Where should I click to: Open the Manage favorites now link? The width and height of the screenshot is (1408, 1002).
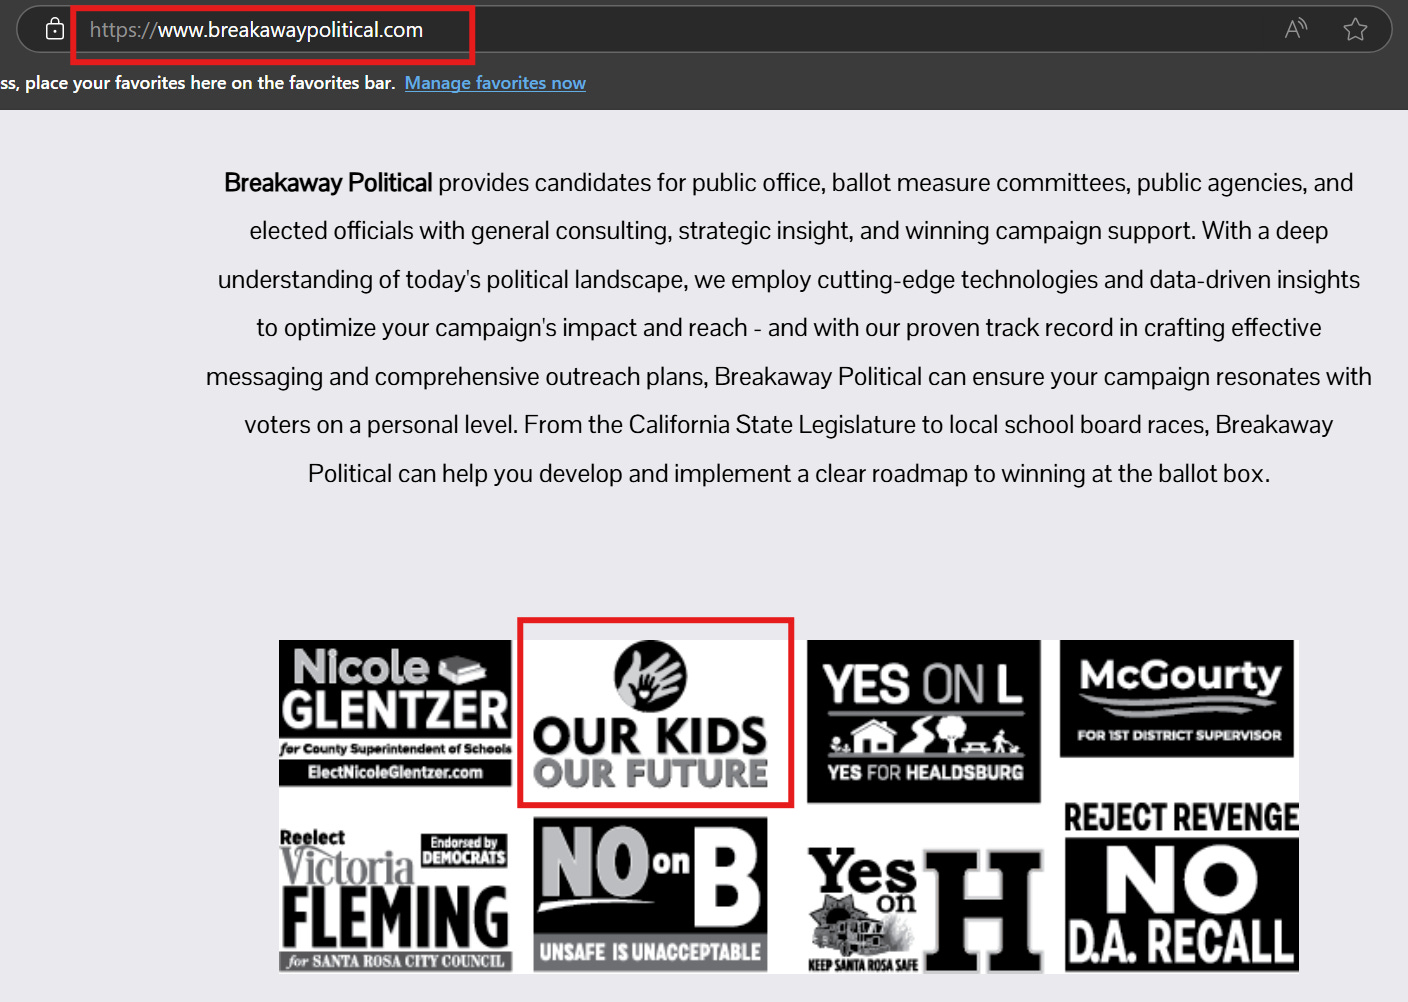[495, 83]
